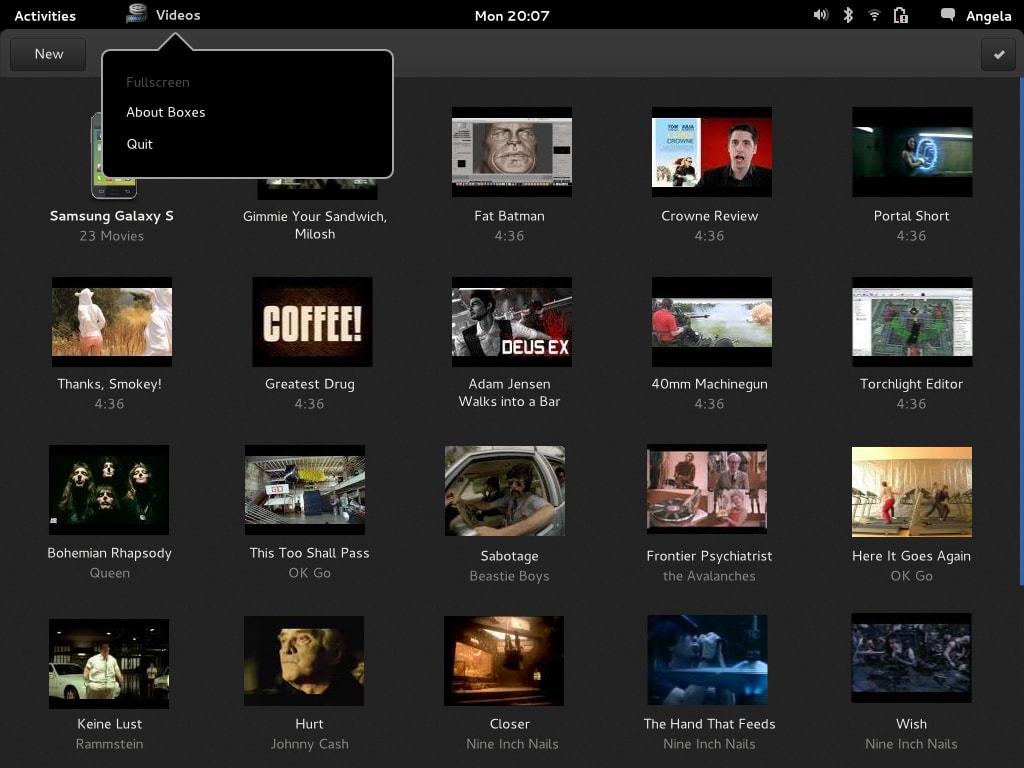This screenshot has width=1024, height=768.
Task: Open the Wish video thumbnail
Action: (911, 658)
